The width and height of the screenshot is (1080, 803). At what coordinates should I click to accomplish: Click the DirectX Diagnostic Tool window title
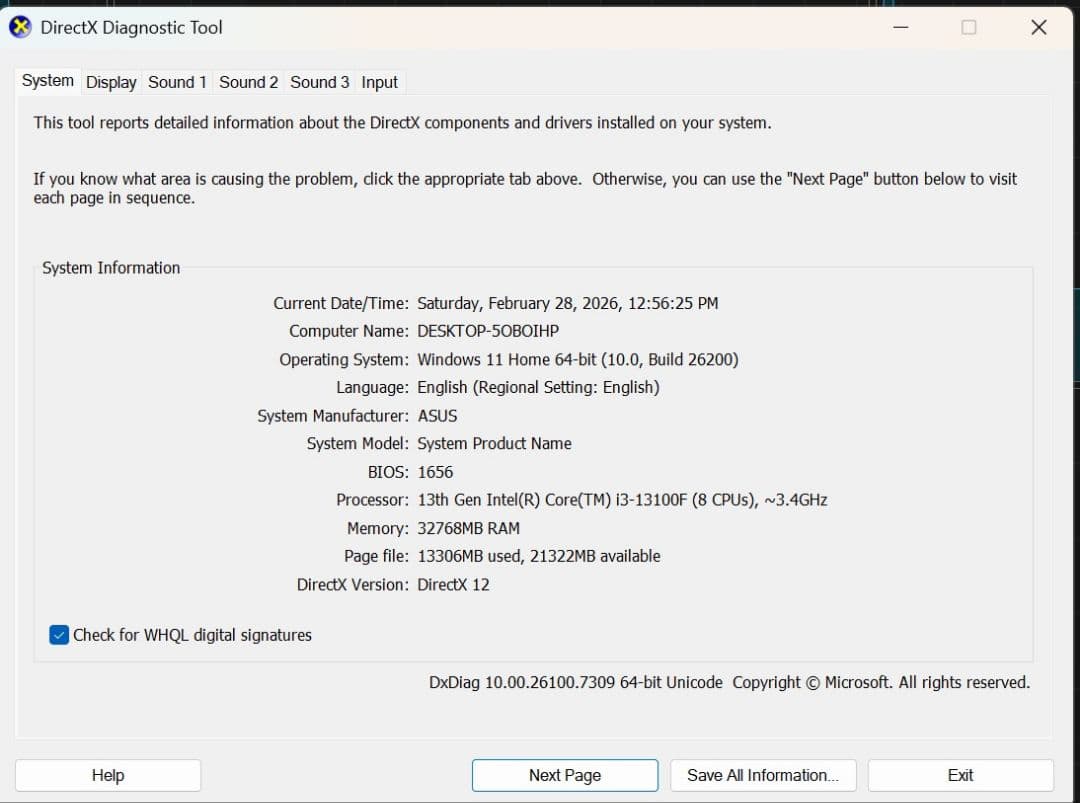[x=132, y=28]
